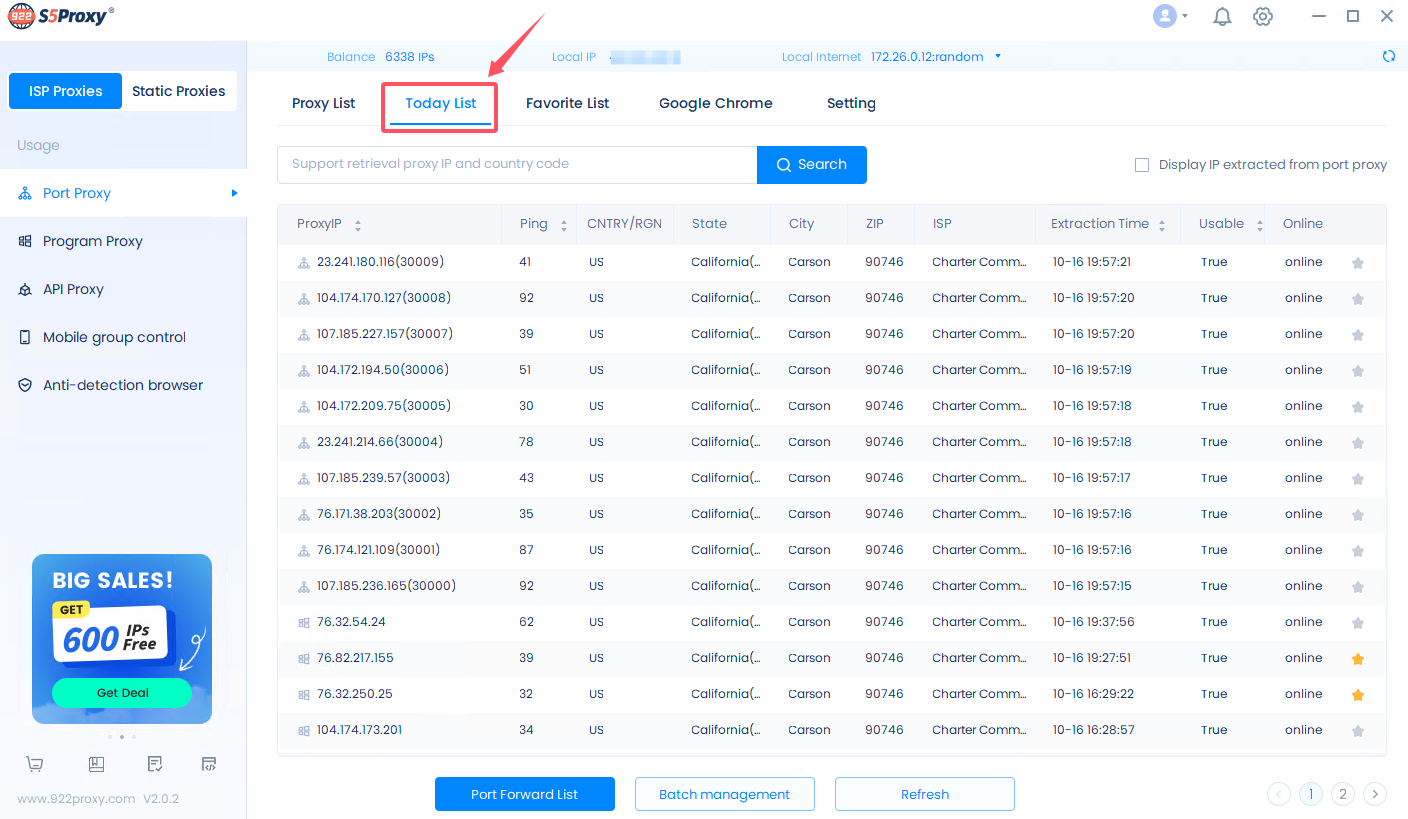Viewport: 1408px width, 819px height.
Task: Sort table by Ping column
Action: click(x=564, y=225)
